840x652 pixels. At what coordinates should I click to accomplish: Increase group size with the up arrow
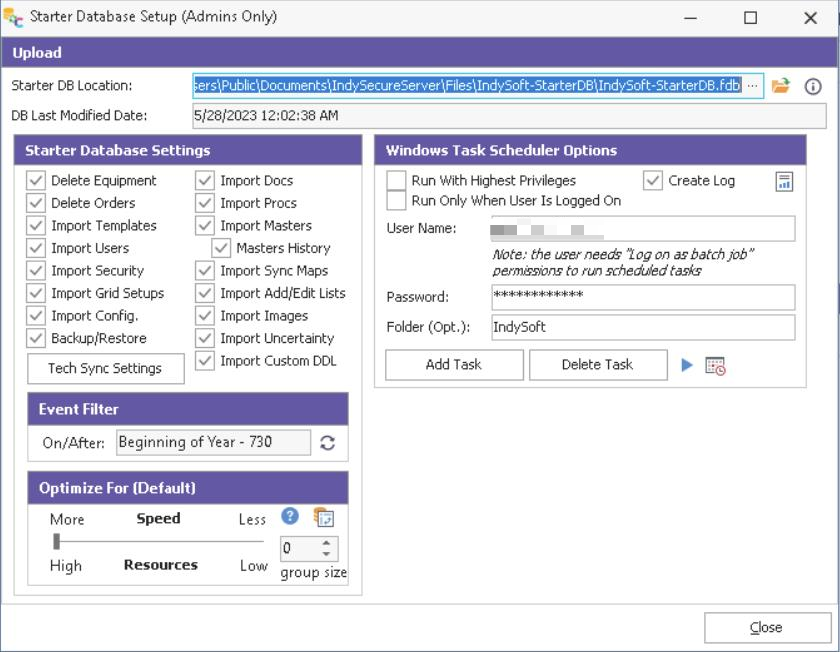pos(326,543)
